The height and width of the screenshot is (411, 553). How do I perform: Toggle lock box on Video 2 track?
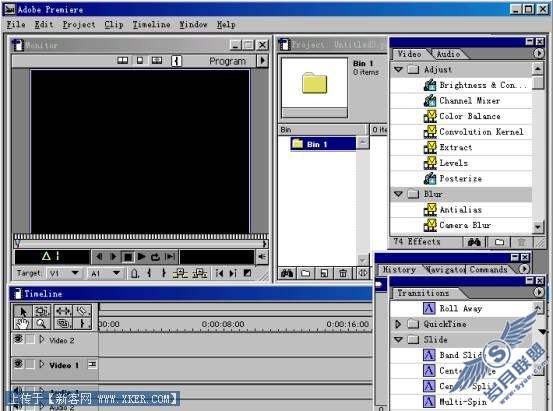[x=30, y=339]
